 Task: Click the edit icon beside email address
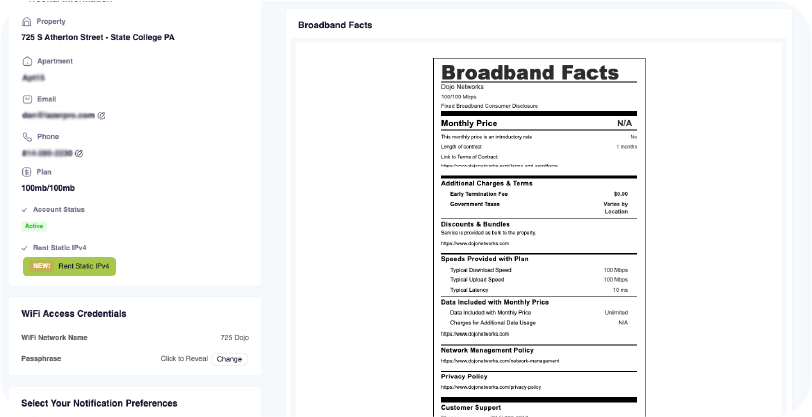pos(101,116)
